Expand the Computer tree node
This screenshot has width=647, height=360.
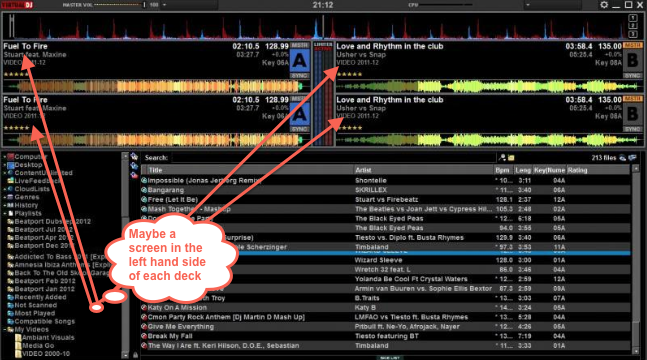[5, 157]
